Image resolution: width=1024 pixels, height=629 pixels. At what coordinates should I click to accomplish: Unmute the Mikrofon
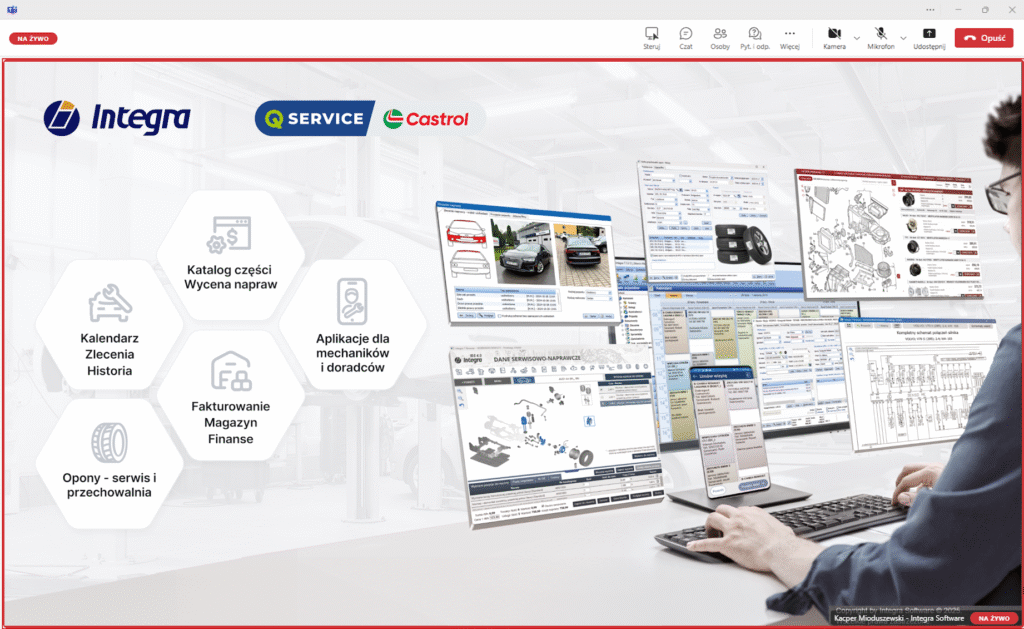880,39
